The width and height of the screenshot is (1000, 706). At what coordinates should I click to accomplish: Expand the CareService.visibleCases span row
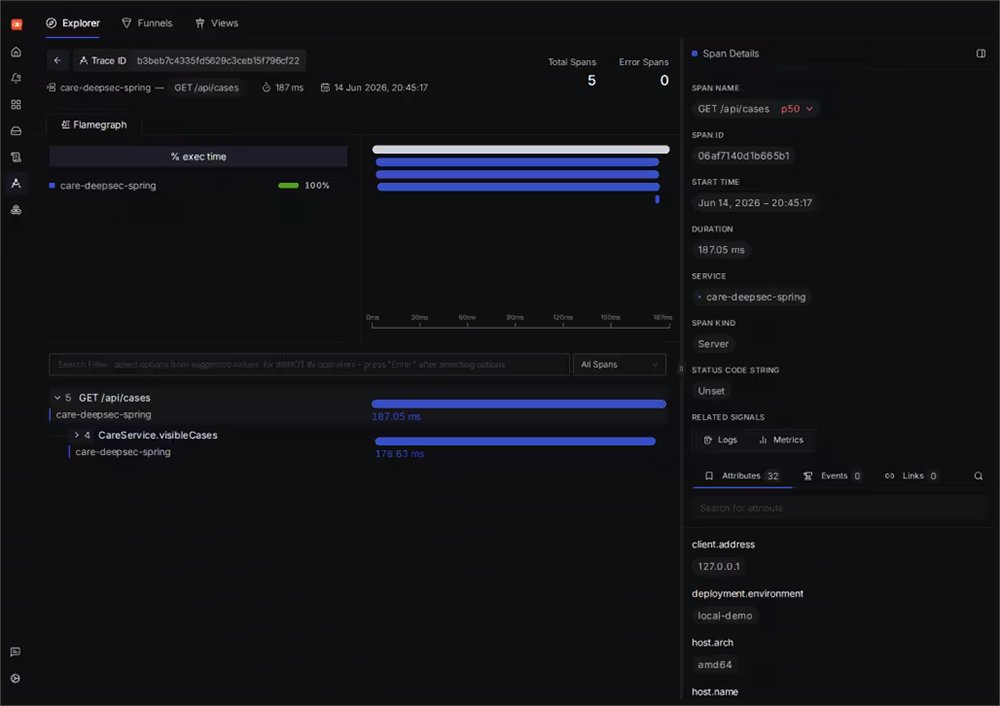click(77, 435)
